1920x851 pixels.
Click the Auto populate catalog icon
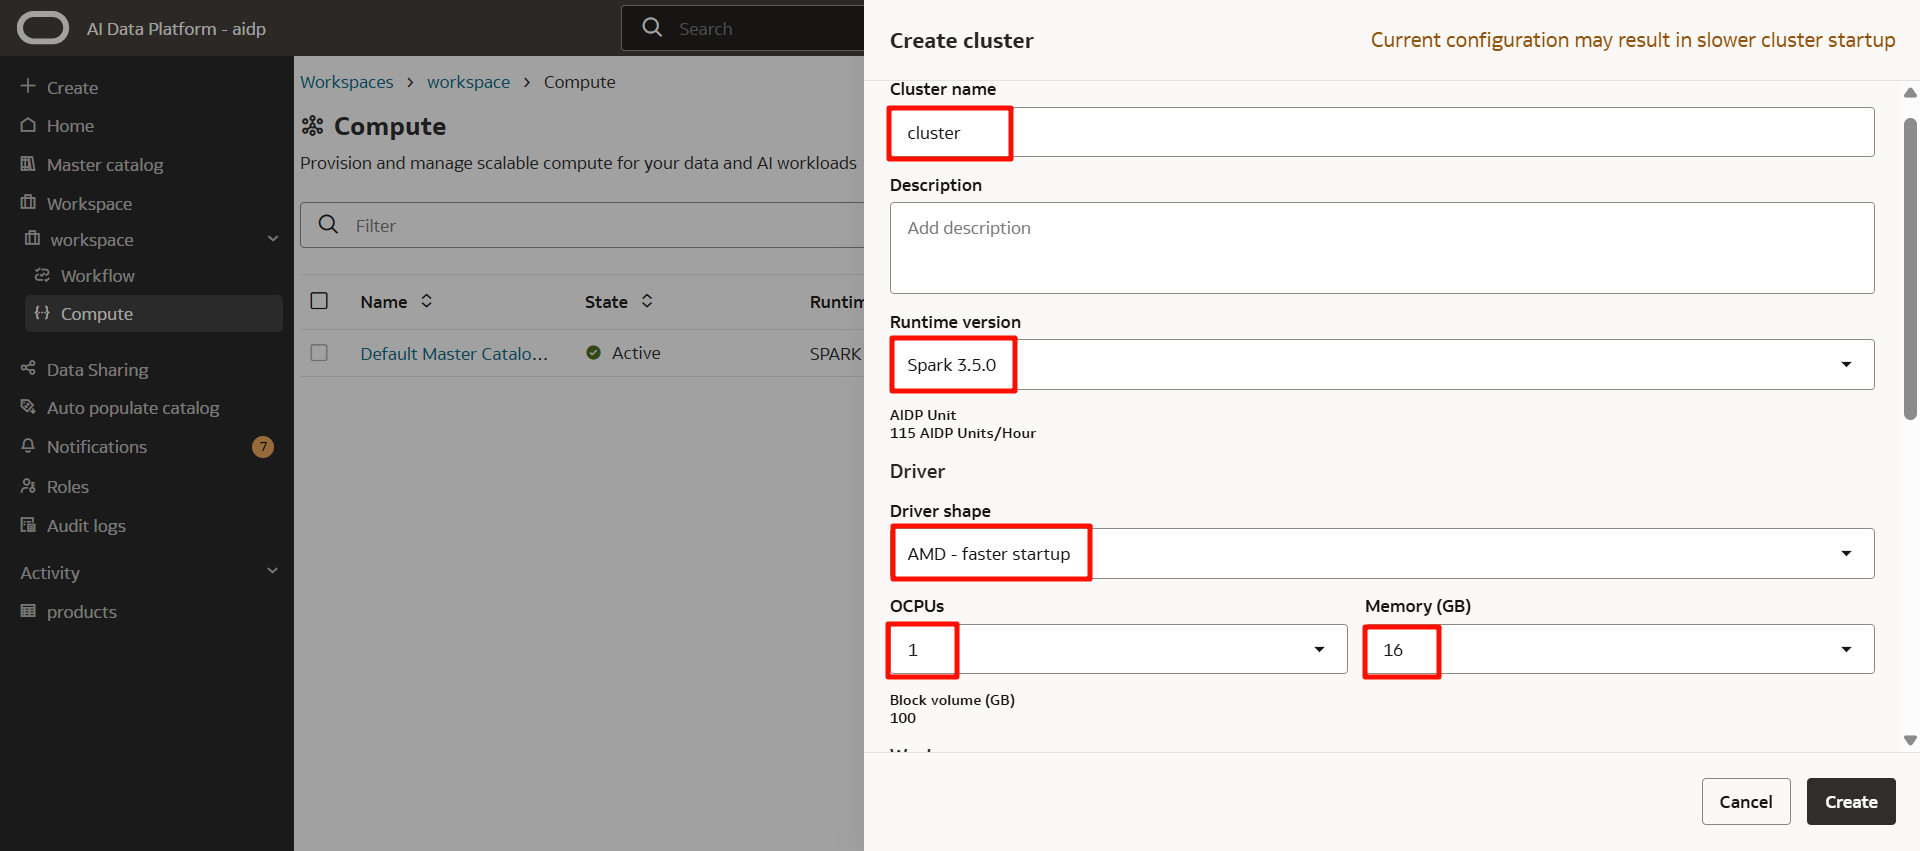pos(28,407)
